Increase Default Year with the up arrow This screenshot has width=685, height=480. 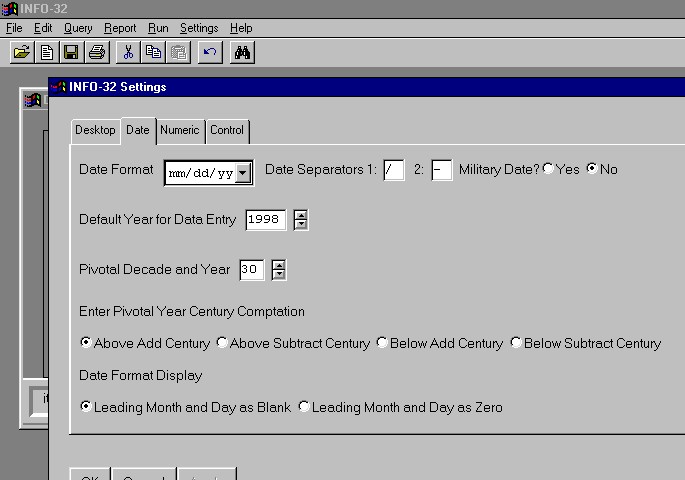pos(301,215)
